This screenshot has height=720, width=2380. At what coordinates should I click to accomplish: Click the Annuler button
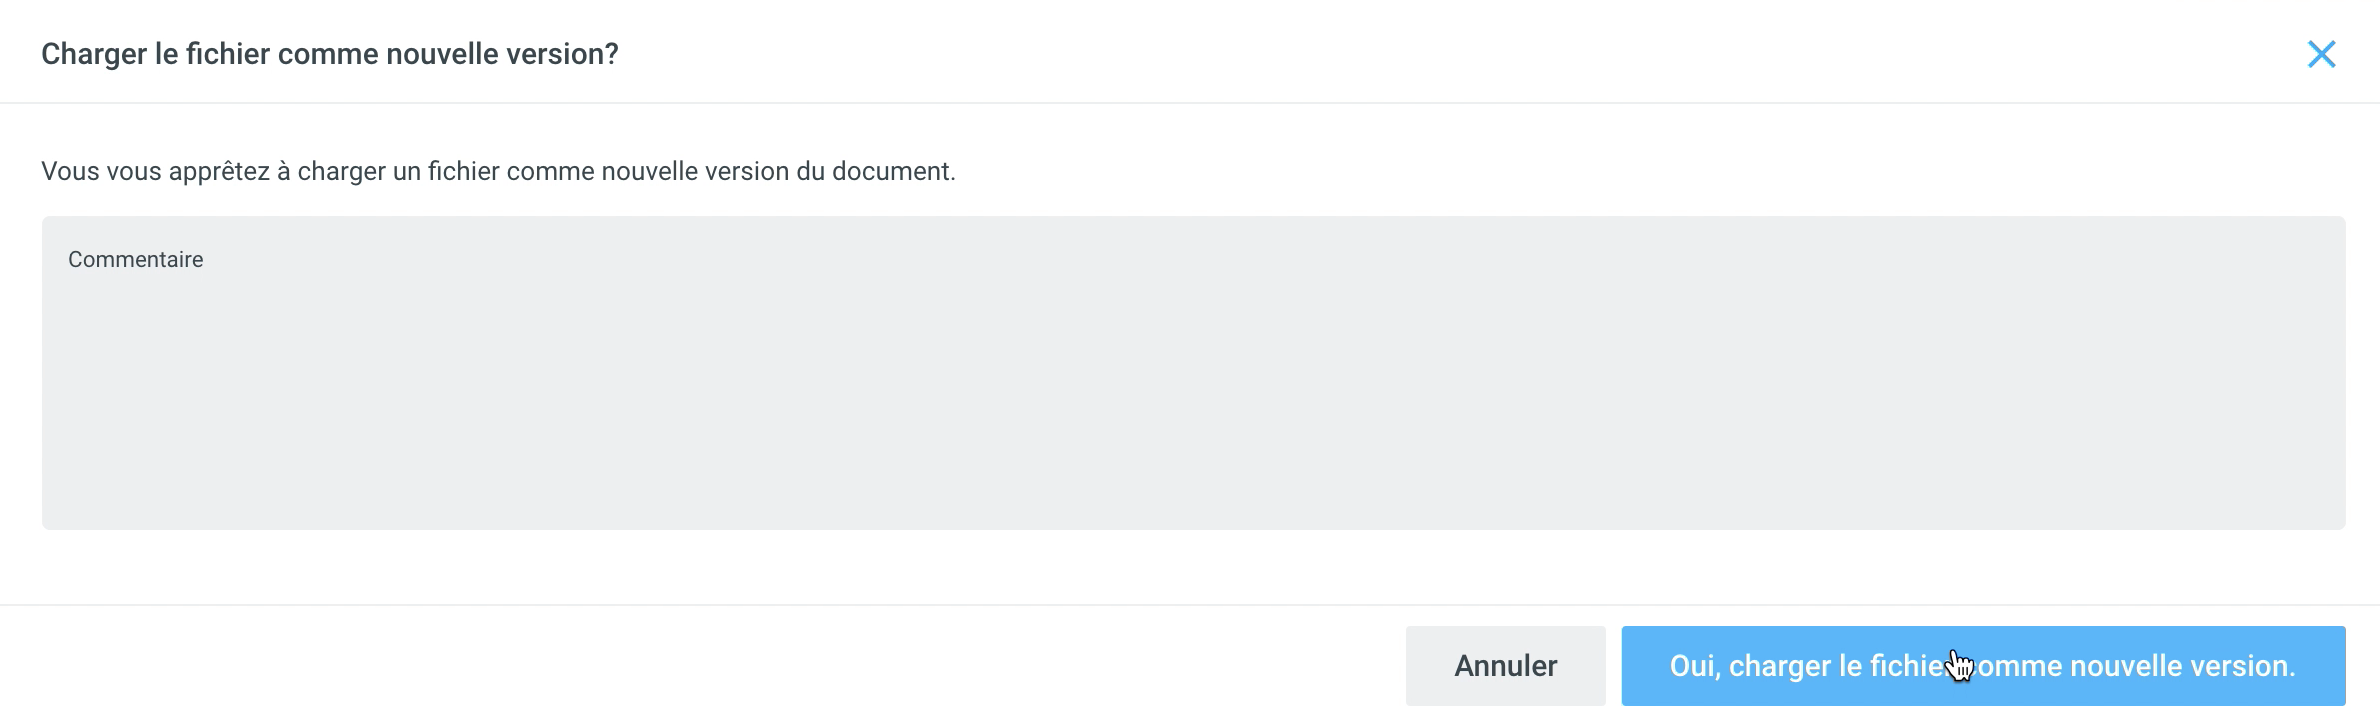[x=1505, y=666]
